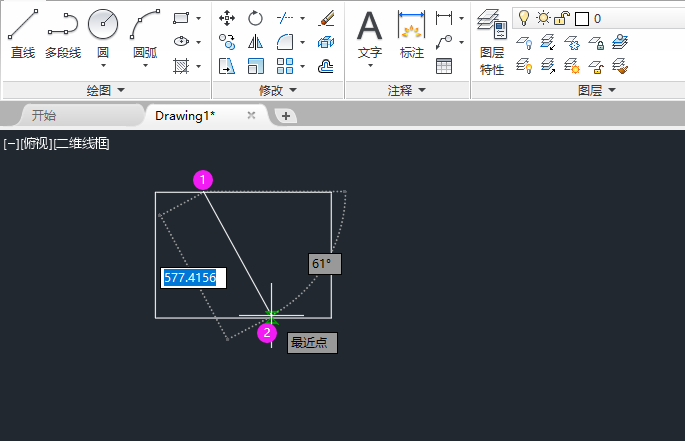This screenshot has height=441, width=685.
Task: Click the Move tool icon
Action: click(x=227, y=18)
